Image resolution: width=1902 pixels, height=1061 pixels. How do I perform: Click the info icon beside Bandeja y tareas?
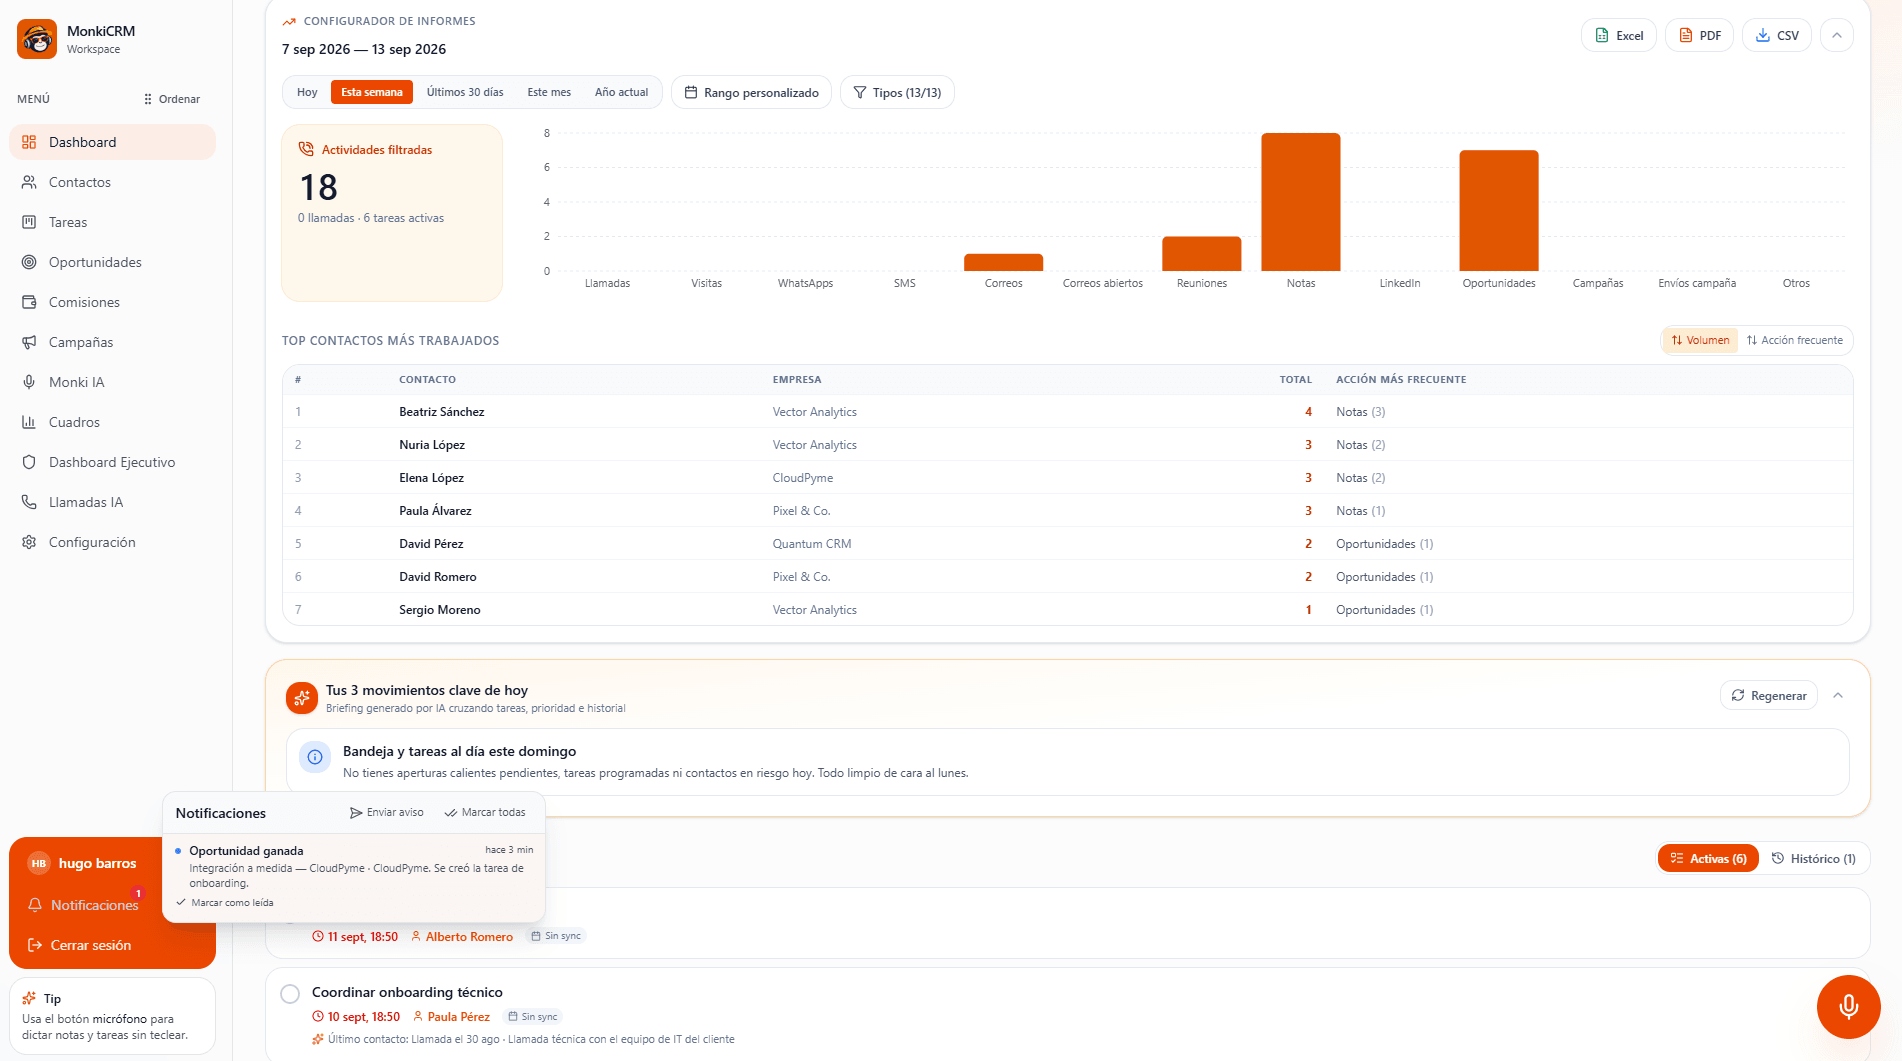(315, 757)
